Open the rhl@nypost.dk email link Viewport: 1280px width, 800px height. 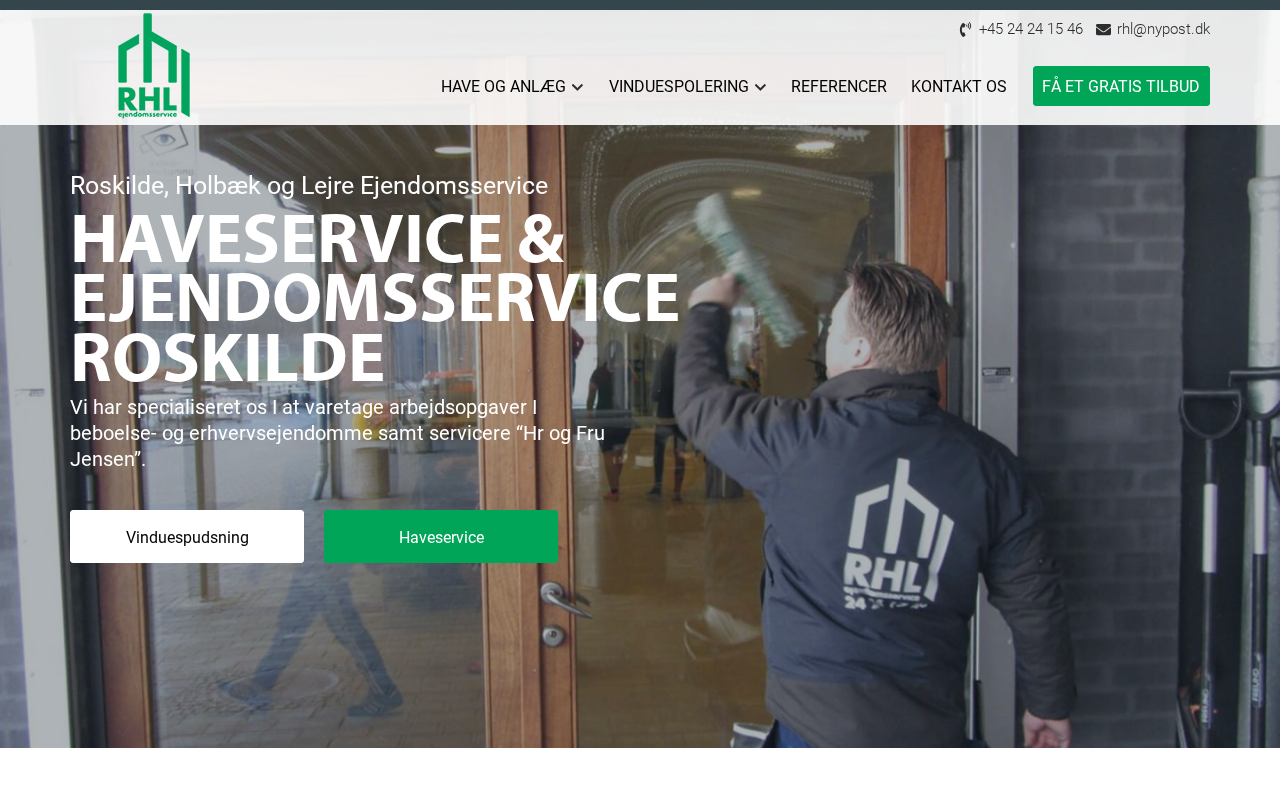click(1164, 29)
